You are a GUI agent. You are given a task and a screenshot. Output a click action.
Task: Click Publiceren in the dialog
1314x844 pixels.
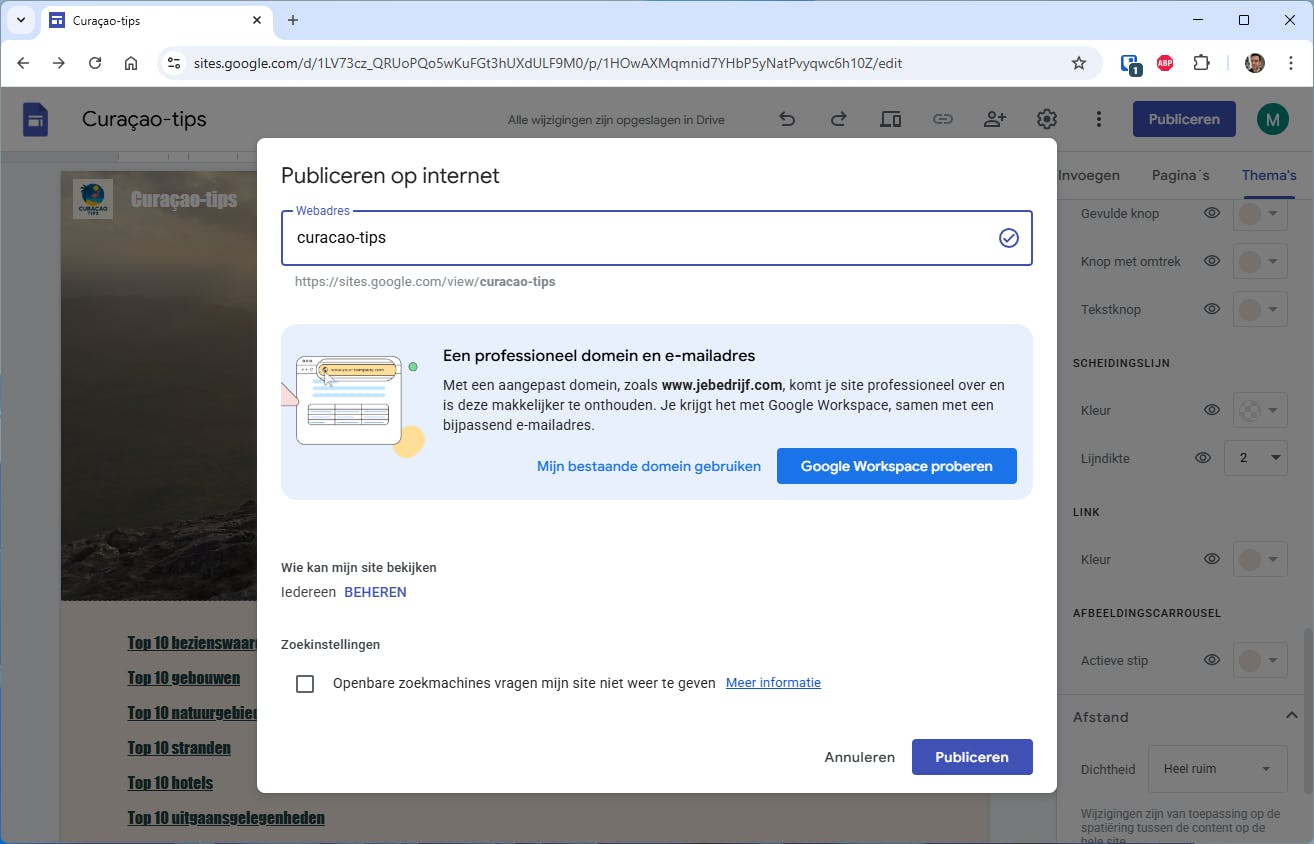pyautogui.click(x=972, y=757)
